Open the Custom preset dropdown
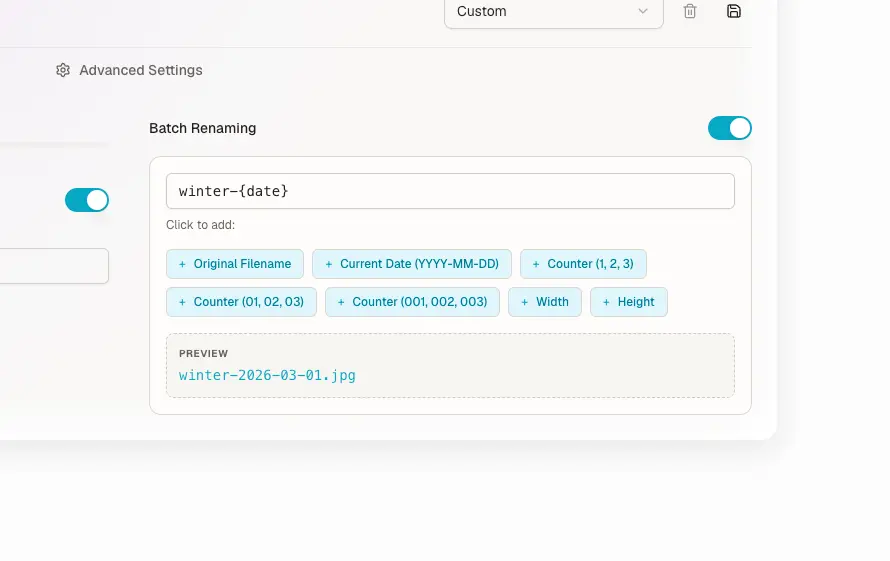Image resolution: width=890 pixels, height=561 pixels. pos(553,12)
